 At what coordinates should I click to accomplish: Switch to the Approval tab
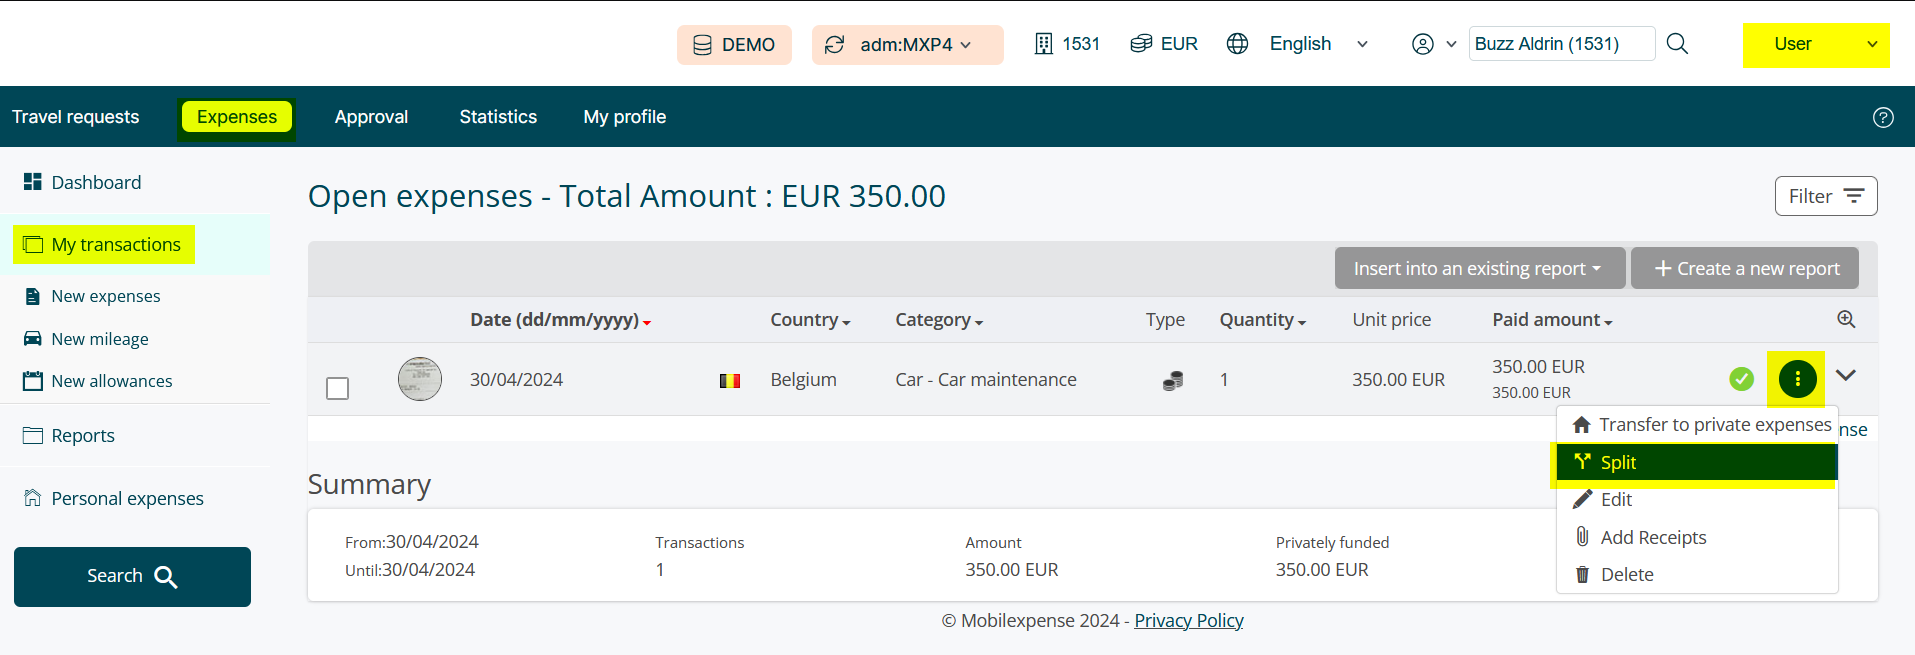(x=371, y=117)
